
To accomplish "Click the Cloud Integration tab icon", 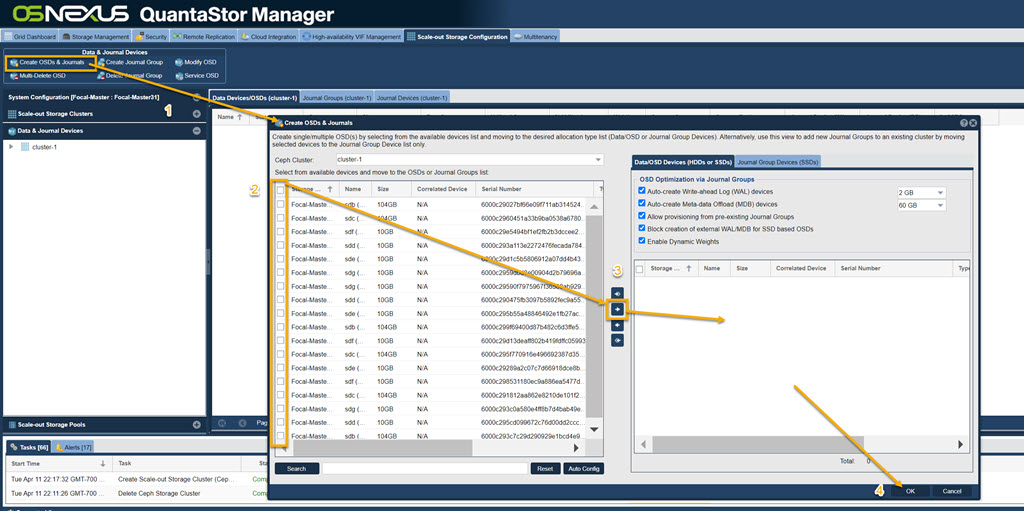I will 246,37.
